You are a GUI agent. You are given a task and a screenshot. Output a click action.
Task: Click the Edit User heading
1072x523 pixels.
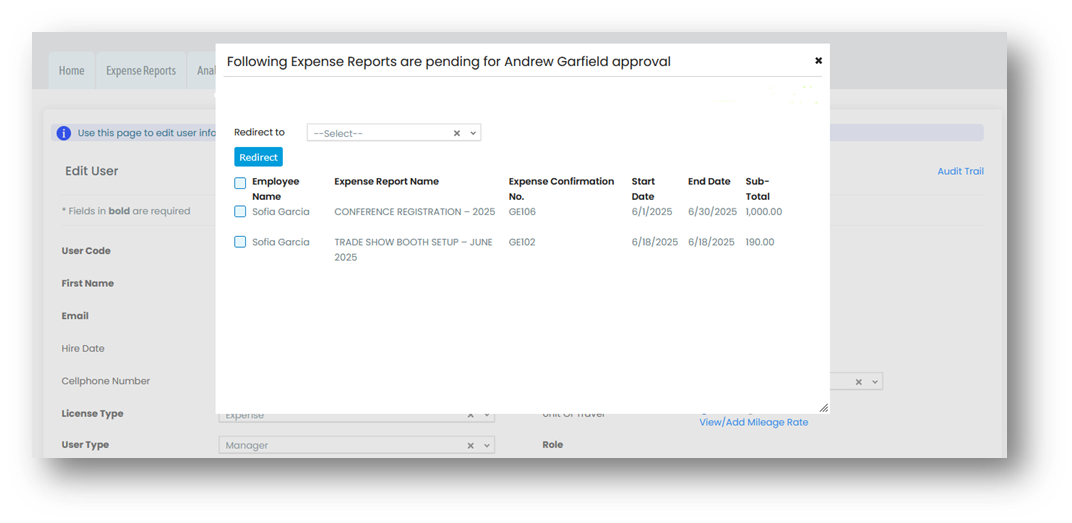92,171
